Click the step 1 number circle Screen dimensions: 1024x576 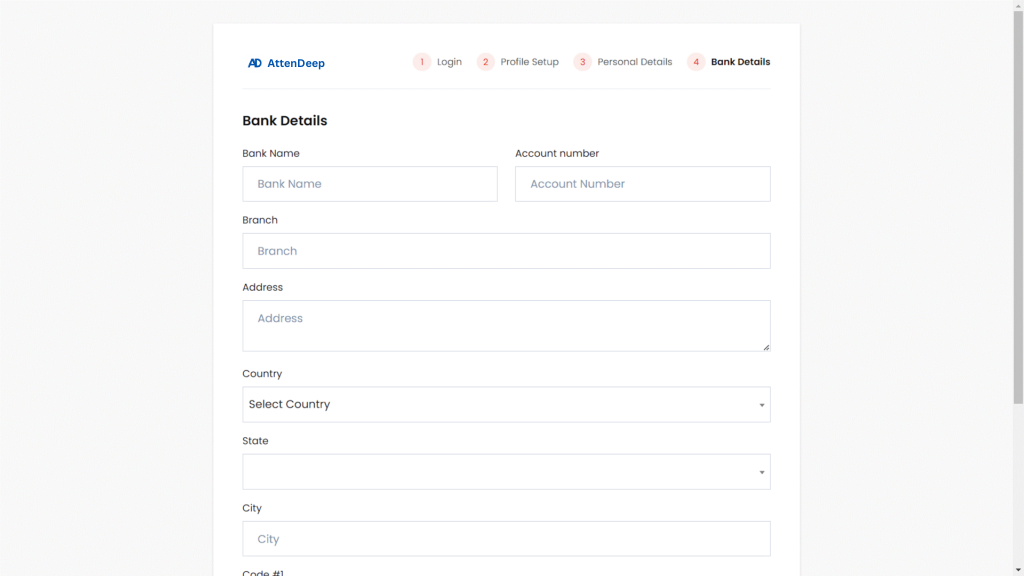pos(422,62)
